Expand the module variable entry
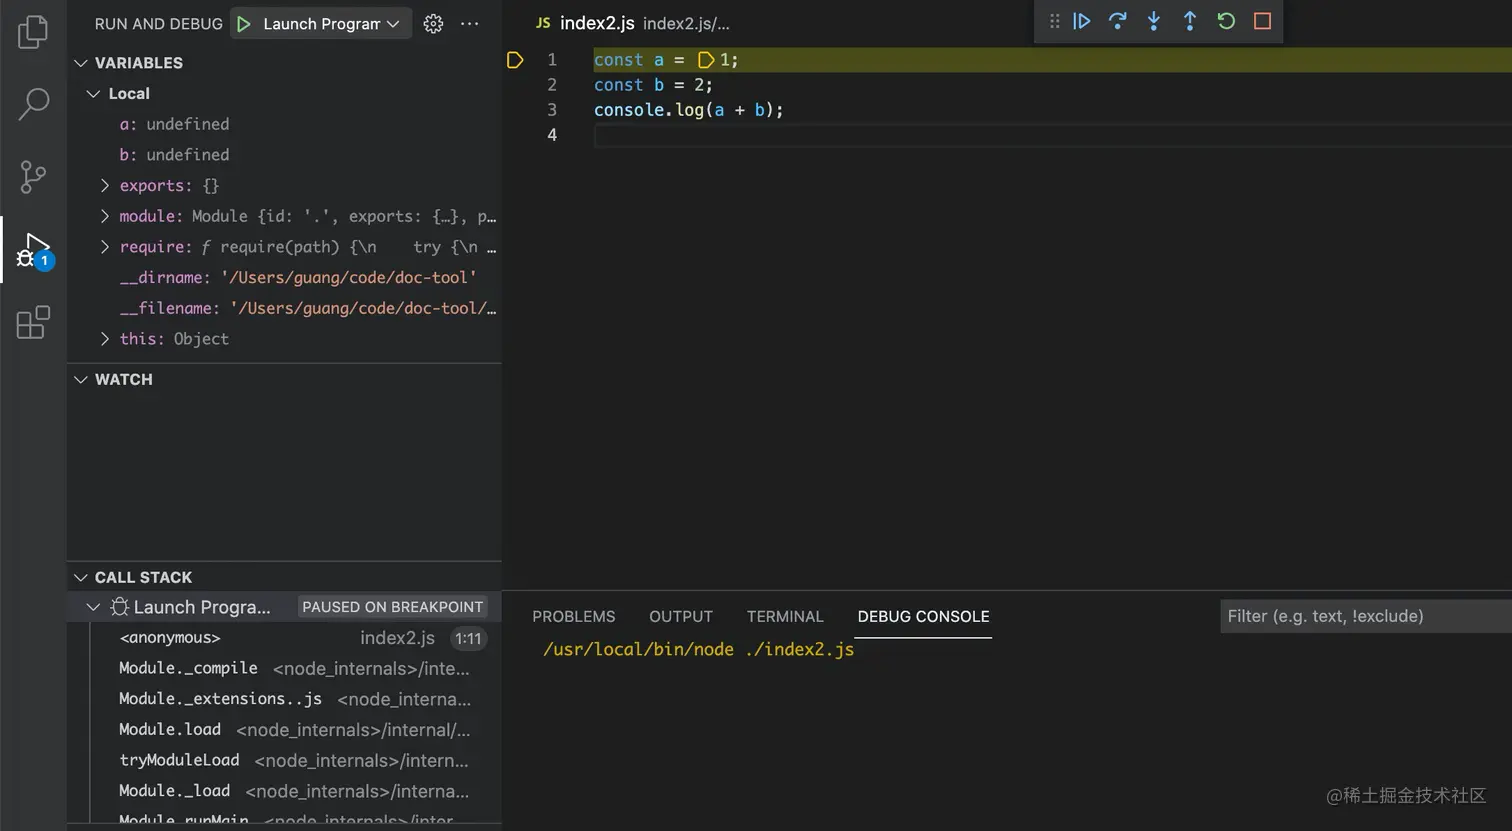Screen dimensions: 1512x831 (x=105, y=216)
